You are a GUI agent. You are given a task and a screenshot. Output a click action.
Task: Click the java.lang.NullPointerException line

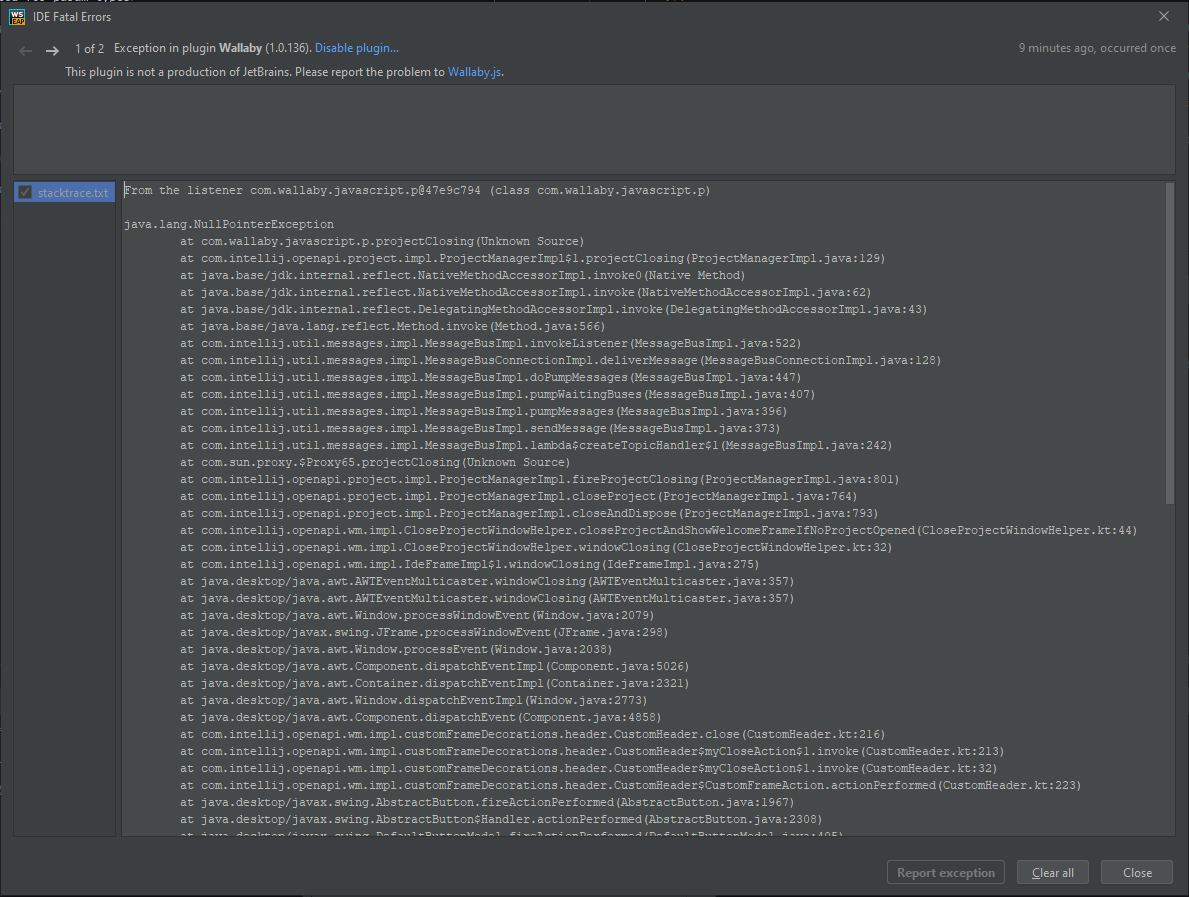(229, 224)
